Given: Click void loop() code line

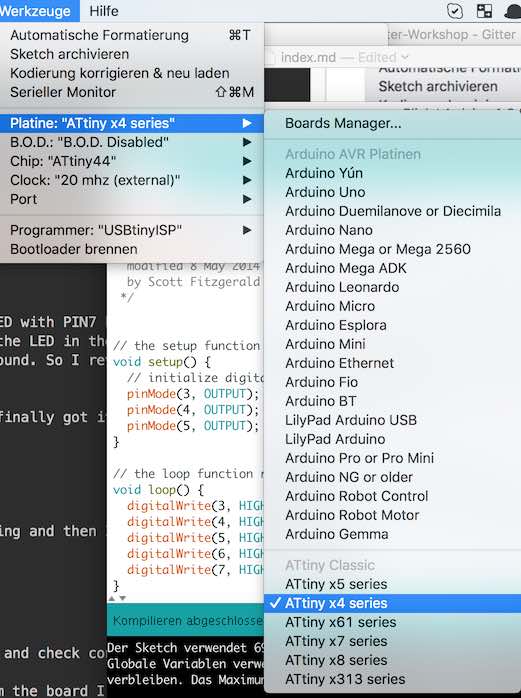Looking at the screenshot, I should point(158,490).
